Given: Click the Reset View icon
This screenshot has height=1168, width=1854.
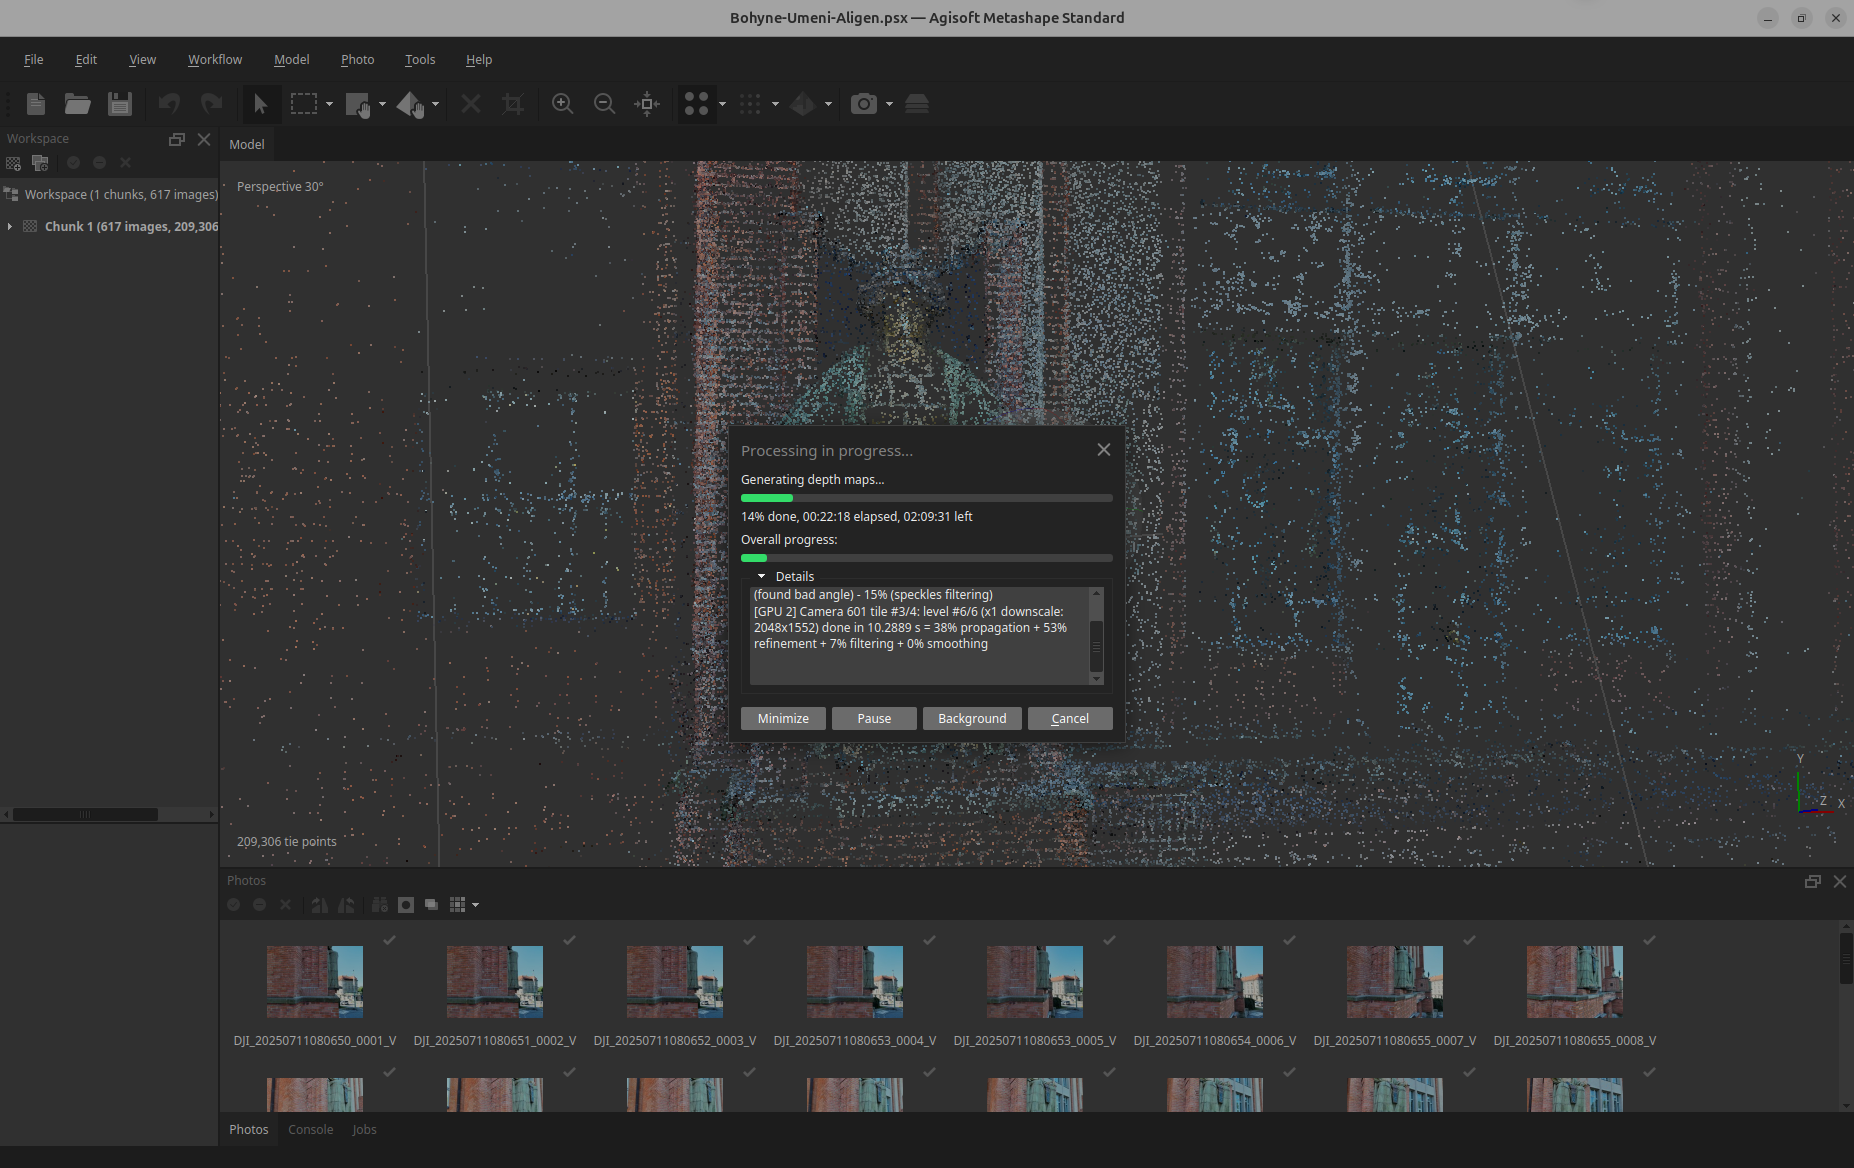Looking at the screenshot, I should 647,104.
